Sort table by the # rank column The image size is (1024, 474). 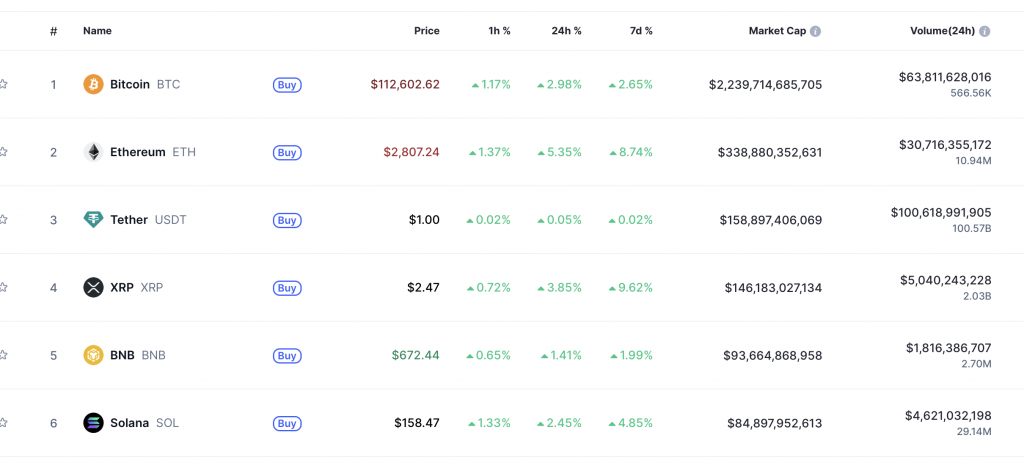tap(54, 31)
